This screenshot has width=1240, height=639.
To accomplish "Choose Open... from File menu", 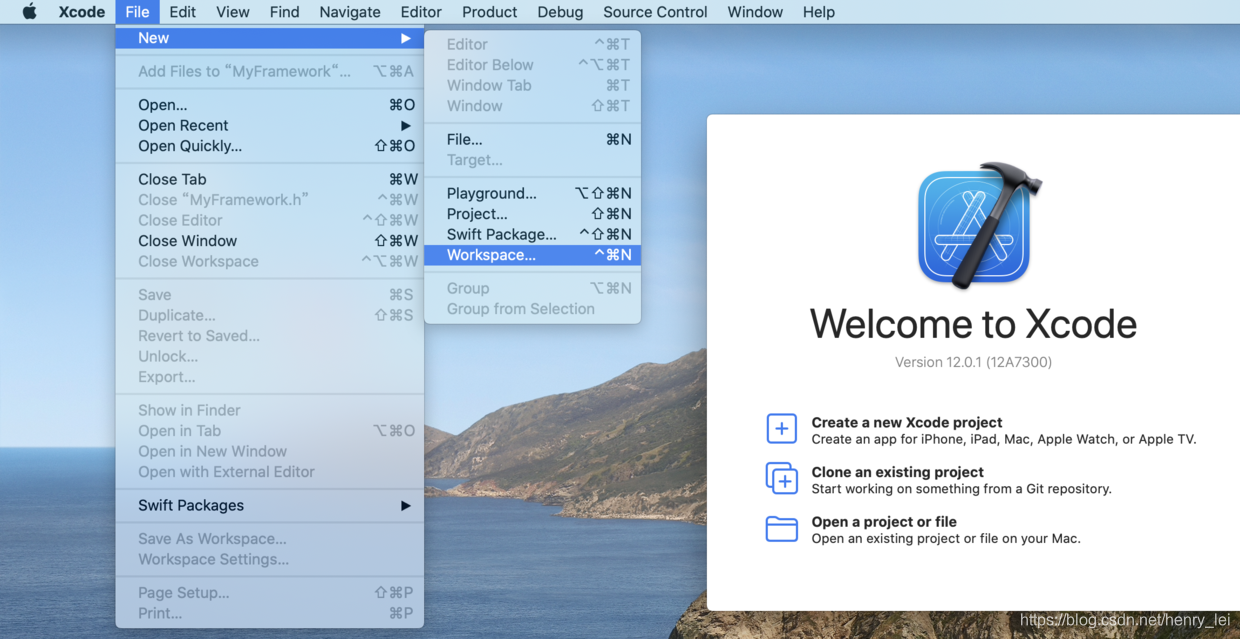I will point(269,105).
